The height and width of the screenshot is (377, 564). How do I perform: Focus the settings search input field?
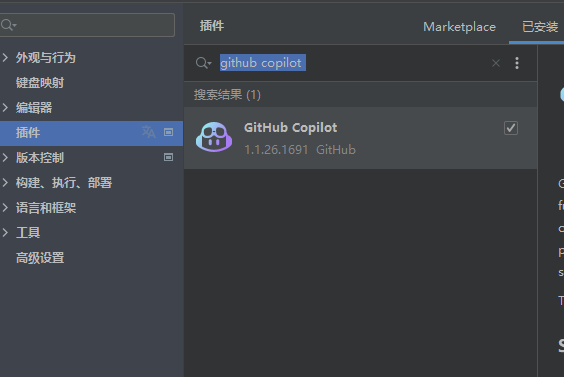[87, 25]
